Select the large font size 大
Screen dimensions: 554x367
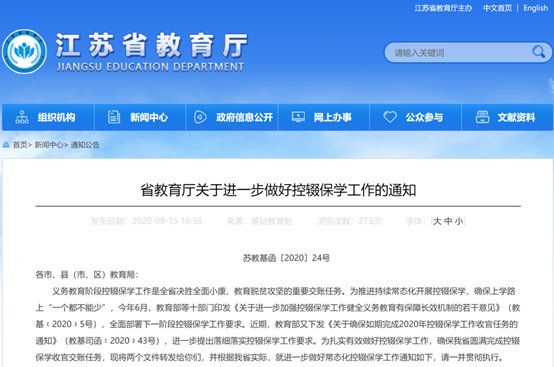[437, 221]
